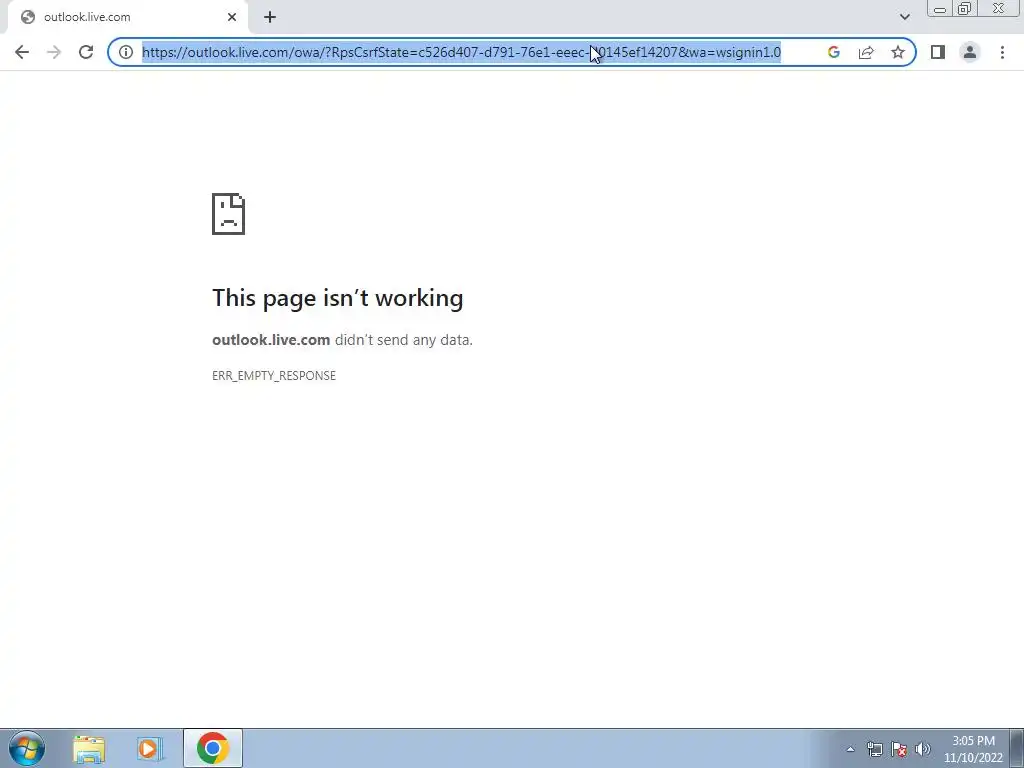The image size is (1024, 768).
Task: Reload the outlook.live.com page
Action: [x=86, y=52]
